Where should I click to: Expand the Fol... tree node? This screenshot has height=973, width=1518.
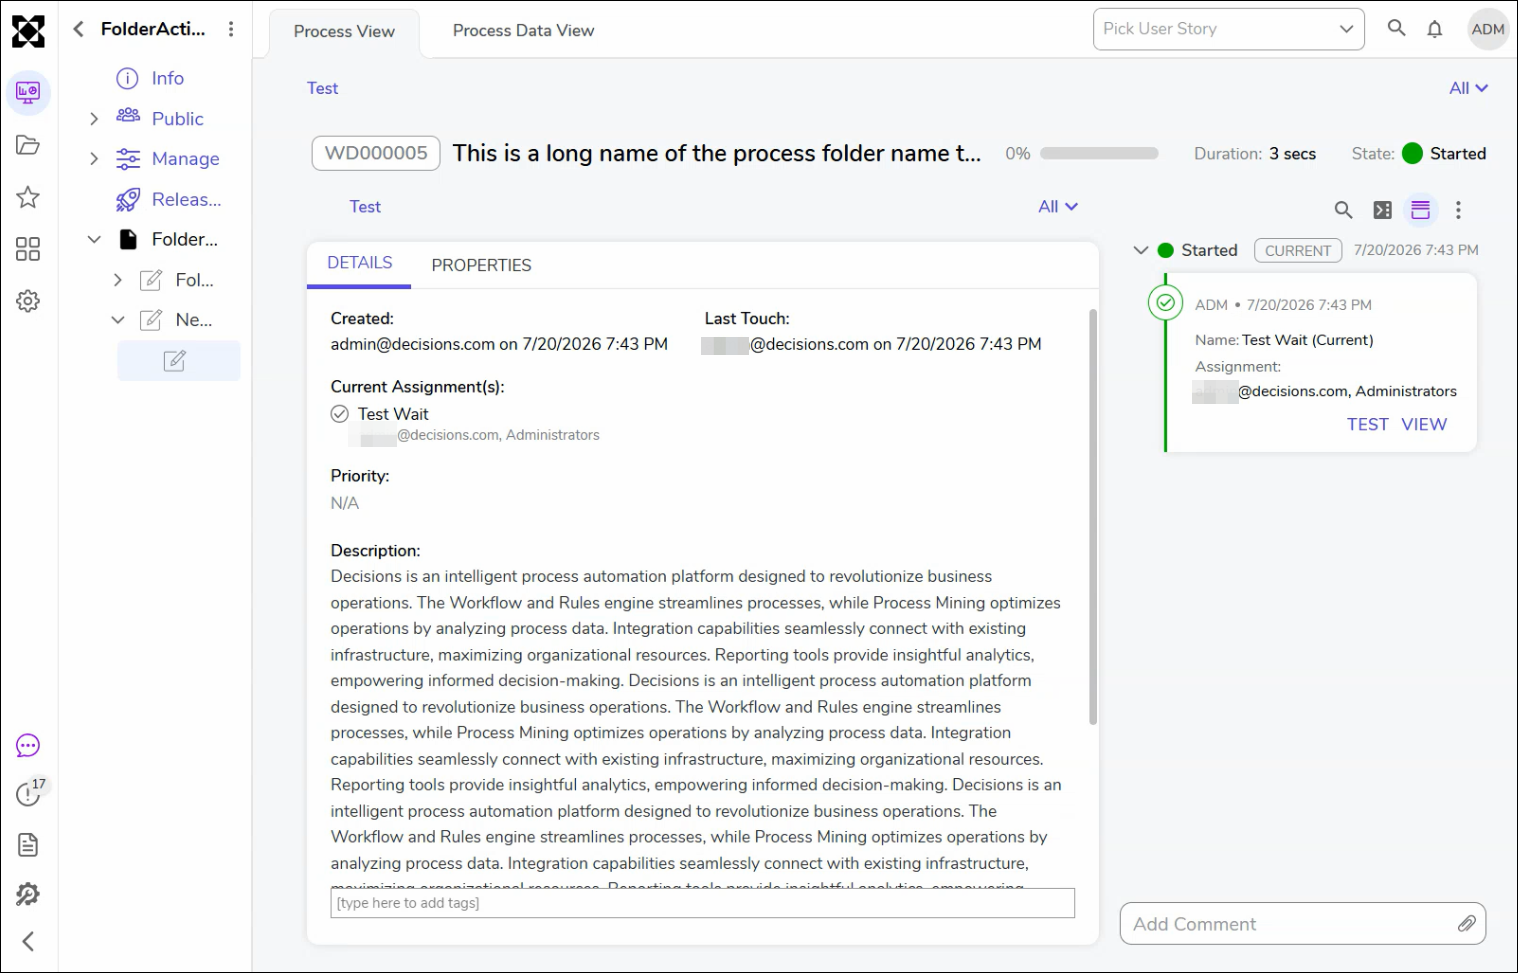click(118, 280)
